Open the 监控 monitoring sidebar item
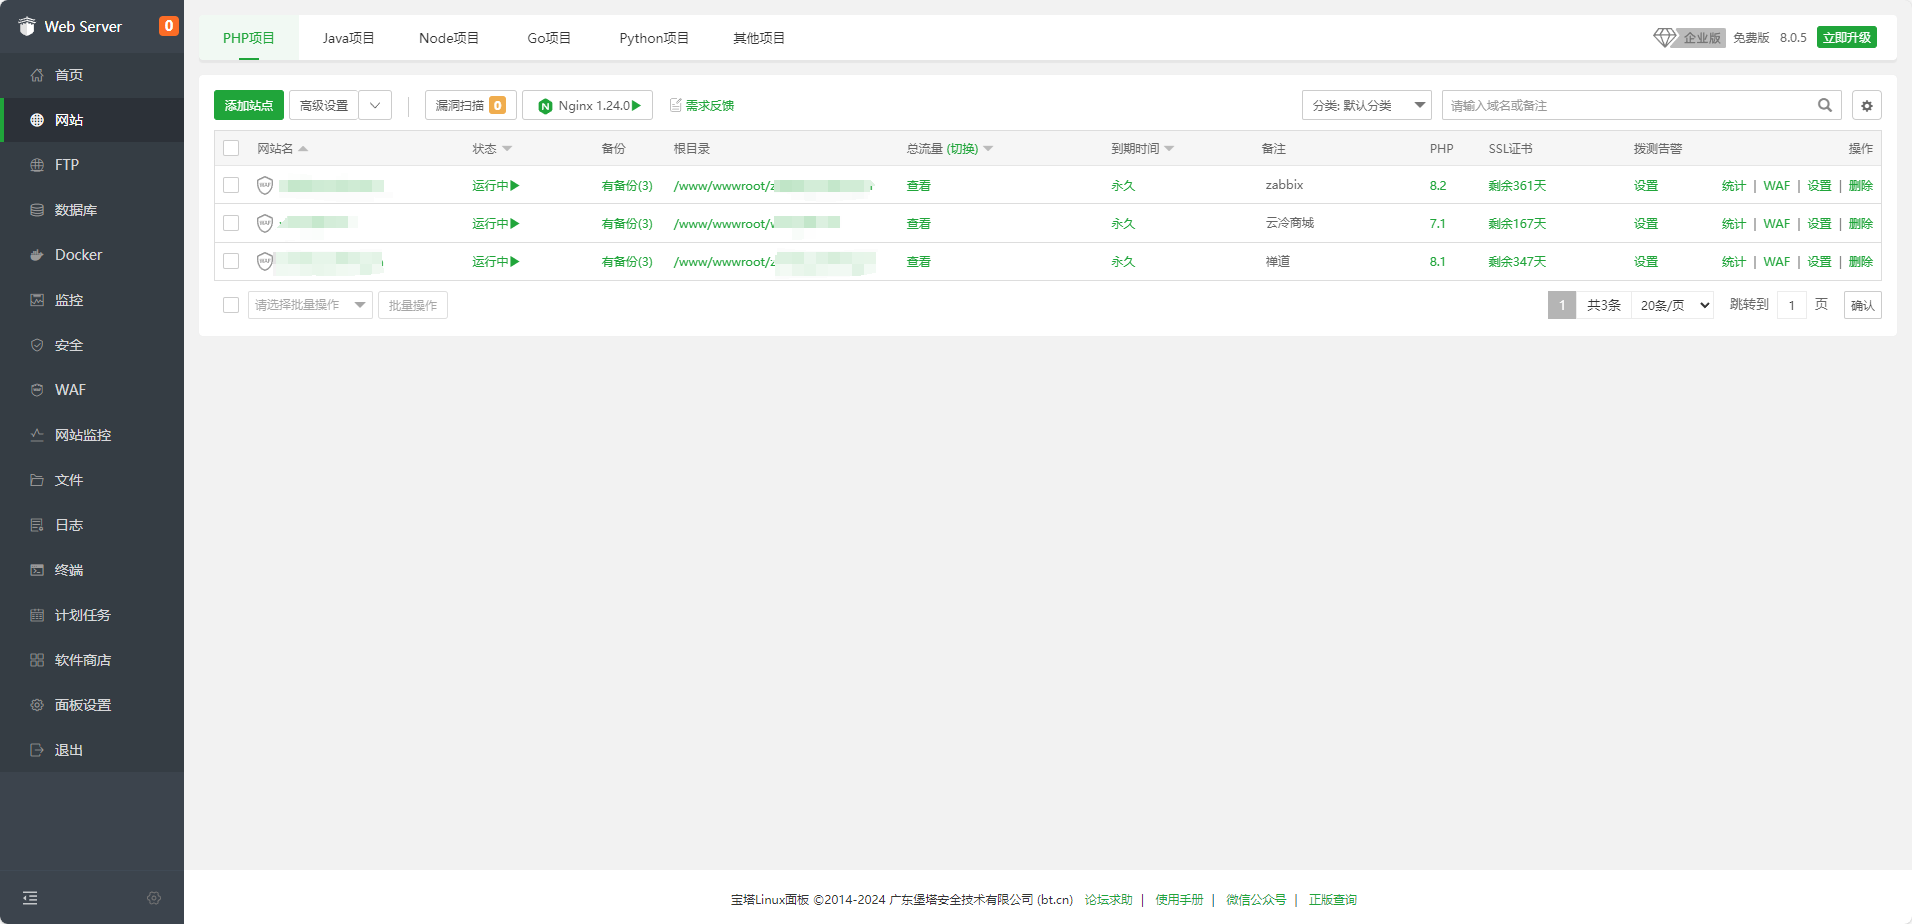The width and height of the screenshot is (1912, 924). pos(92,300)
